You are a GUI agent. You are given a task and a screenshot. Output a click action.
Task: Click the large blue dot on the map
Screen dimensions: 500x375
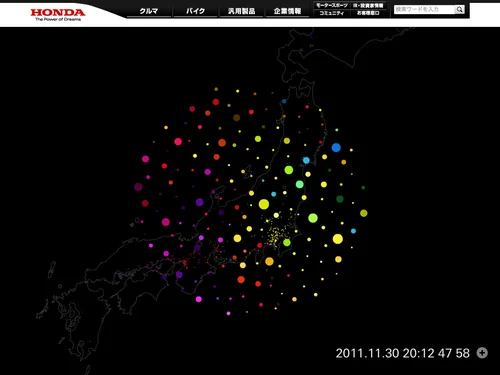pos(336,147)
